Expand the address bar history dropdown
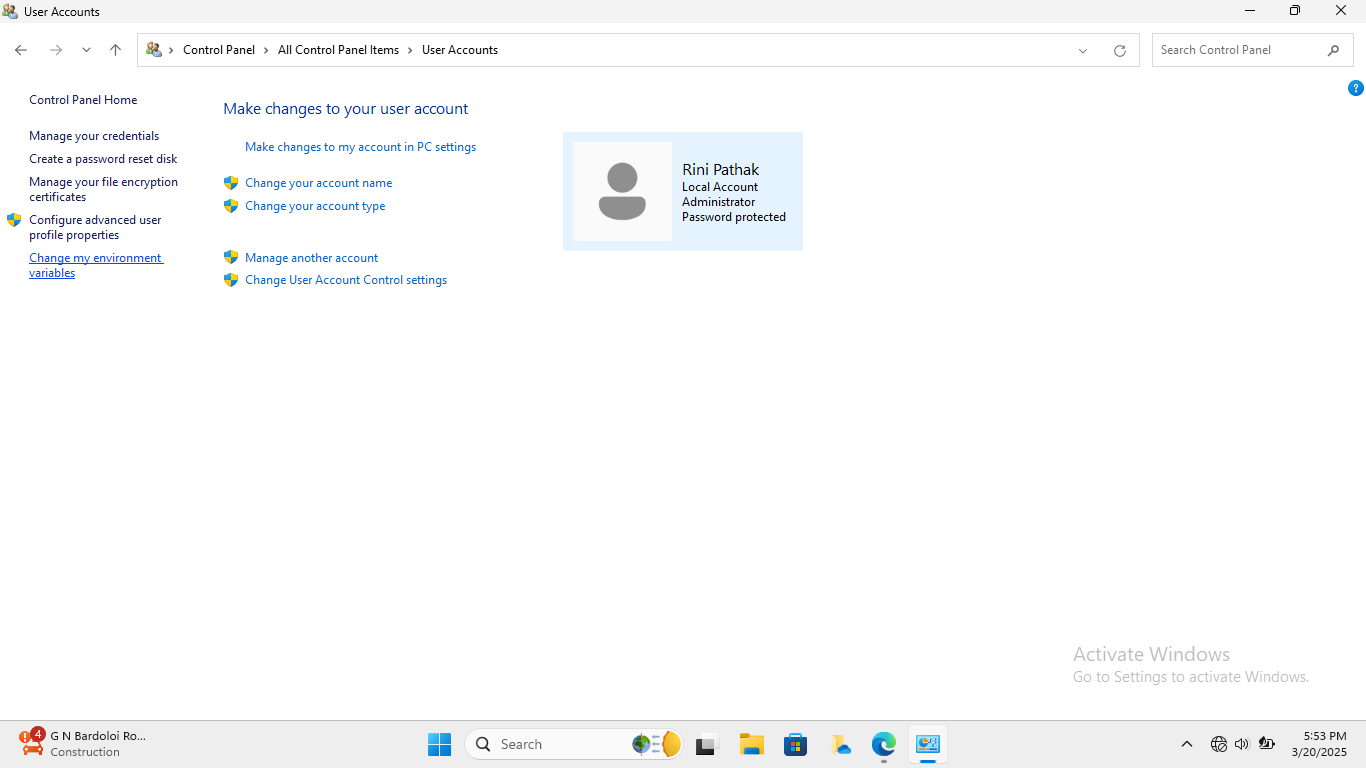1366x768 pixels. pos(1082,51)
